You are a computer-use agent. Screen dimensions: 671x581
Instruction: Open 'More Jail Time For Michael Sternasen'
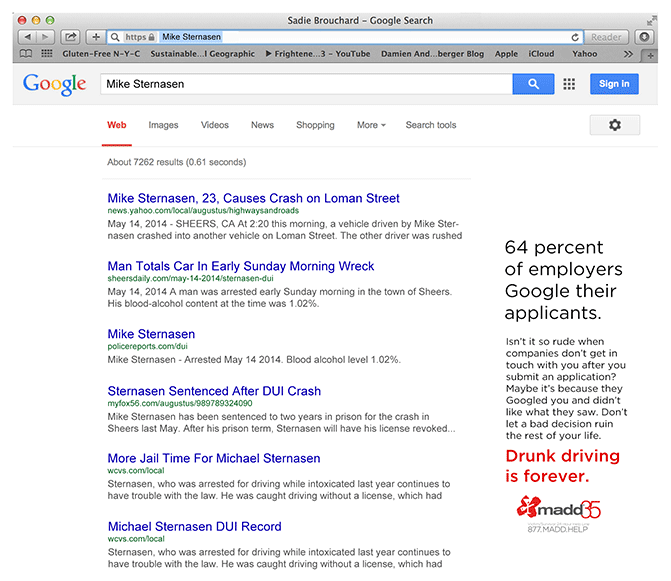tap(214, 458)
